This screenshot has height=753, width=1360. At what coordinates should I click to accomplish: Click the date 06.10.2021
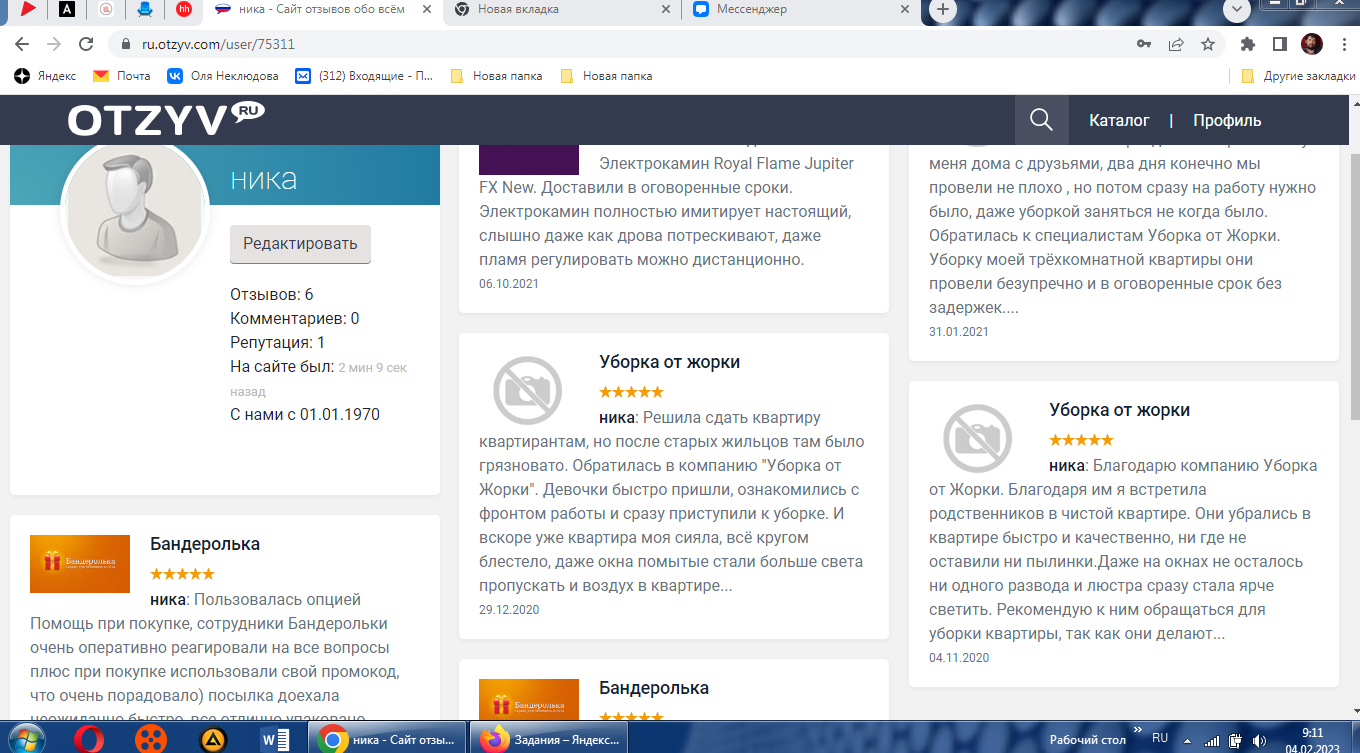[509, 284]
